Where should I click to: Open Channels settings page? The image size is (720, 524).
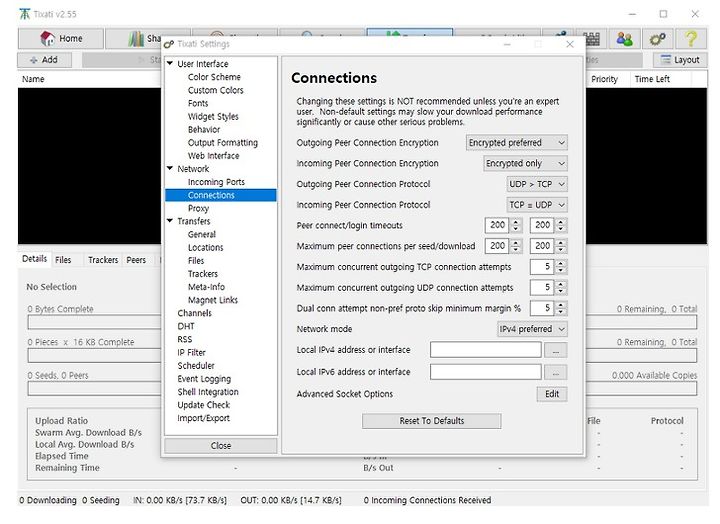pyautogui.click(x=195, y=313)
